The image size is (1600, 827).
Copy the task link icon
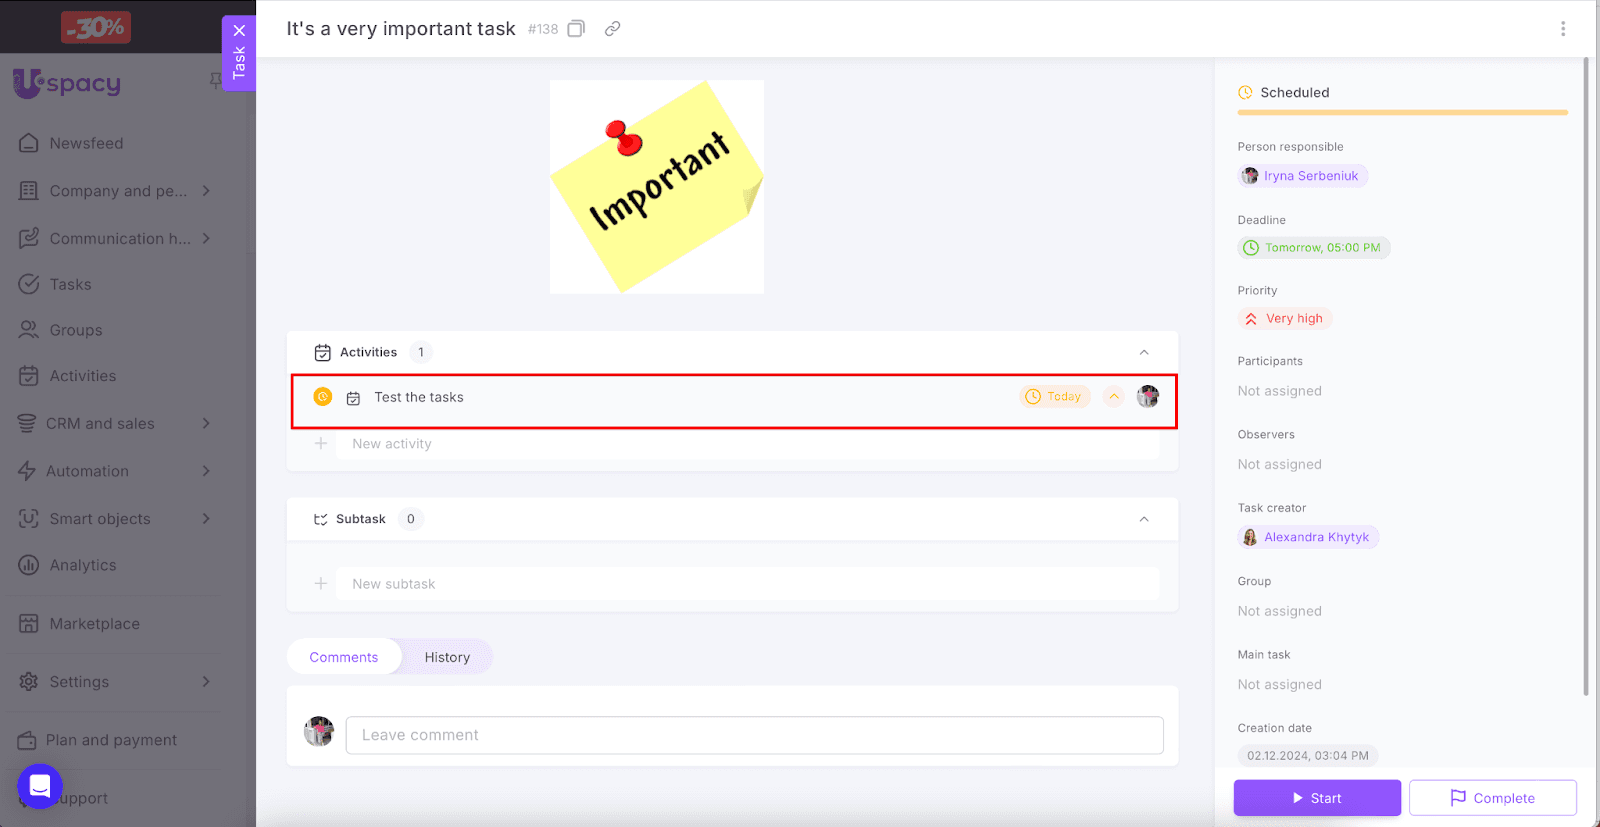click(613, 29)
